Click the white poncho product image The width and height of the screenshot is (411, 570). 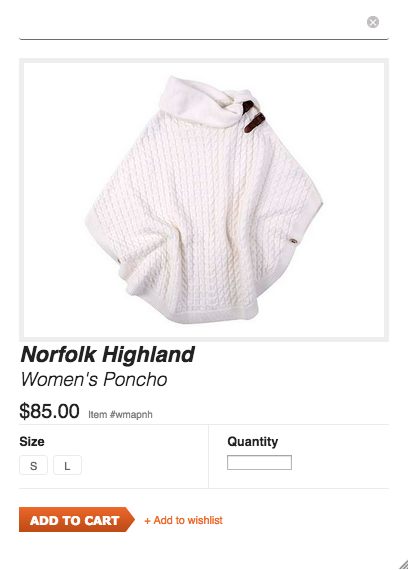tap(204, 200)
